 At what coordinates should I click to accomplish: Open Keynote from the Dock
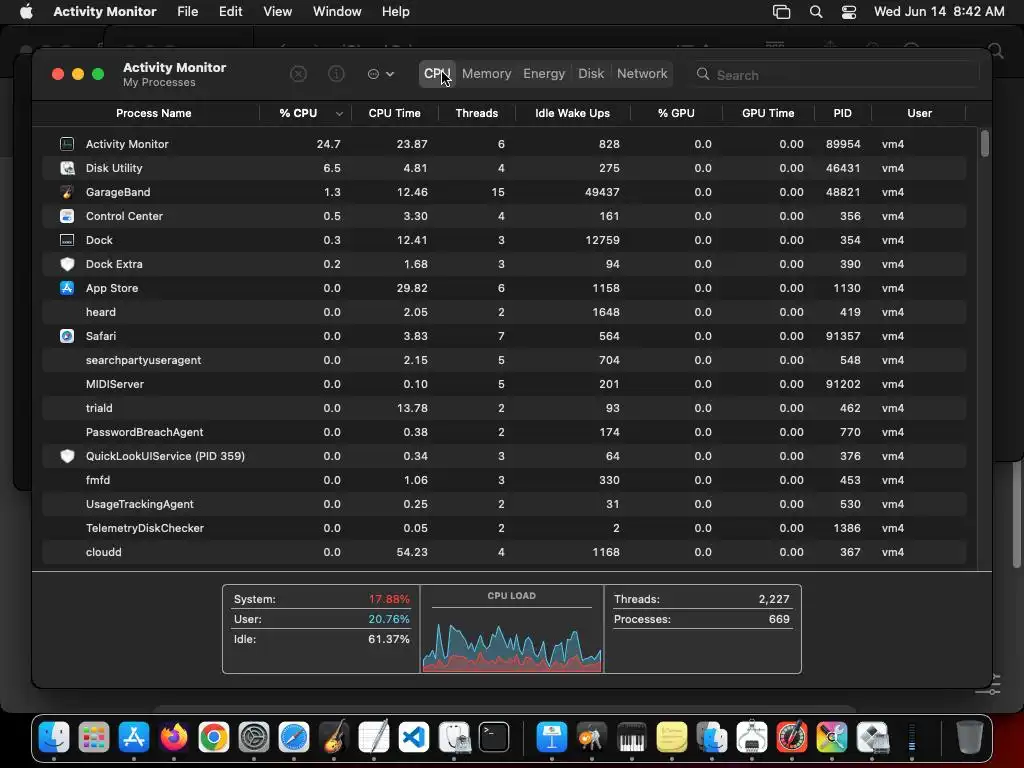pyautogui.click(x=552, y=738)
